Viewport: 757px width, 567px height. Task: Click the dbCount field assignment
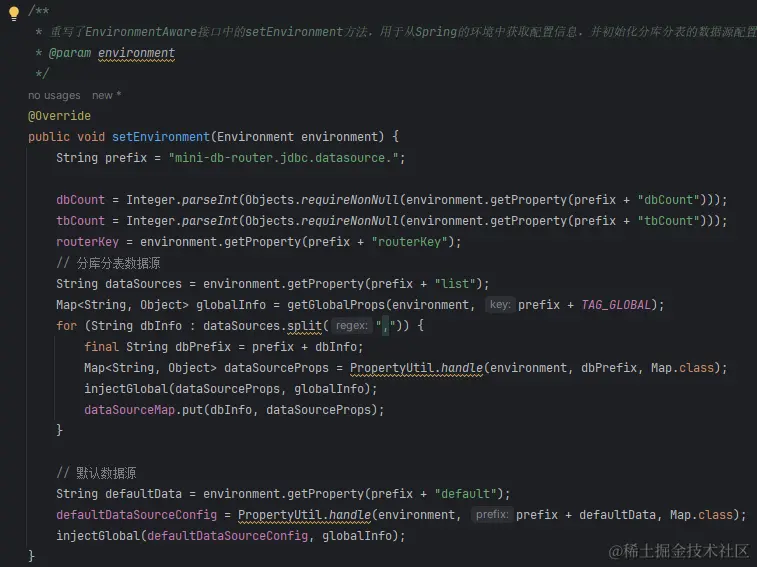pos(80,200)
